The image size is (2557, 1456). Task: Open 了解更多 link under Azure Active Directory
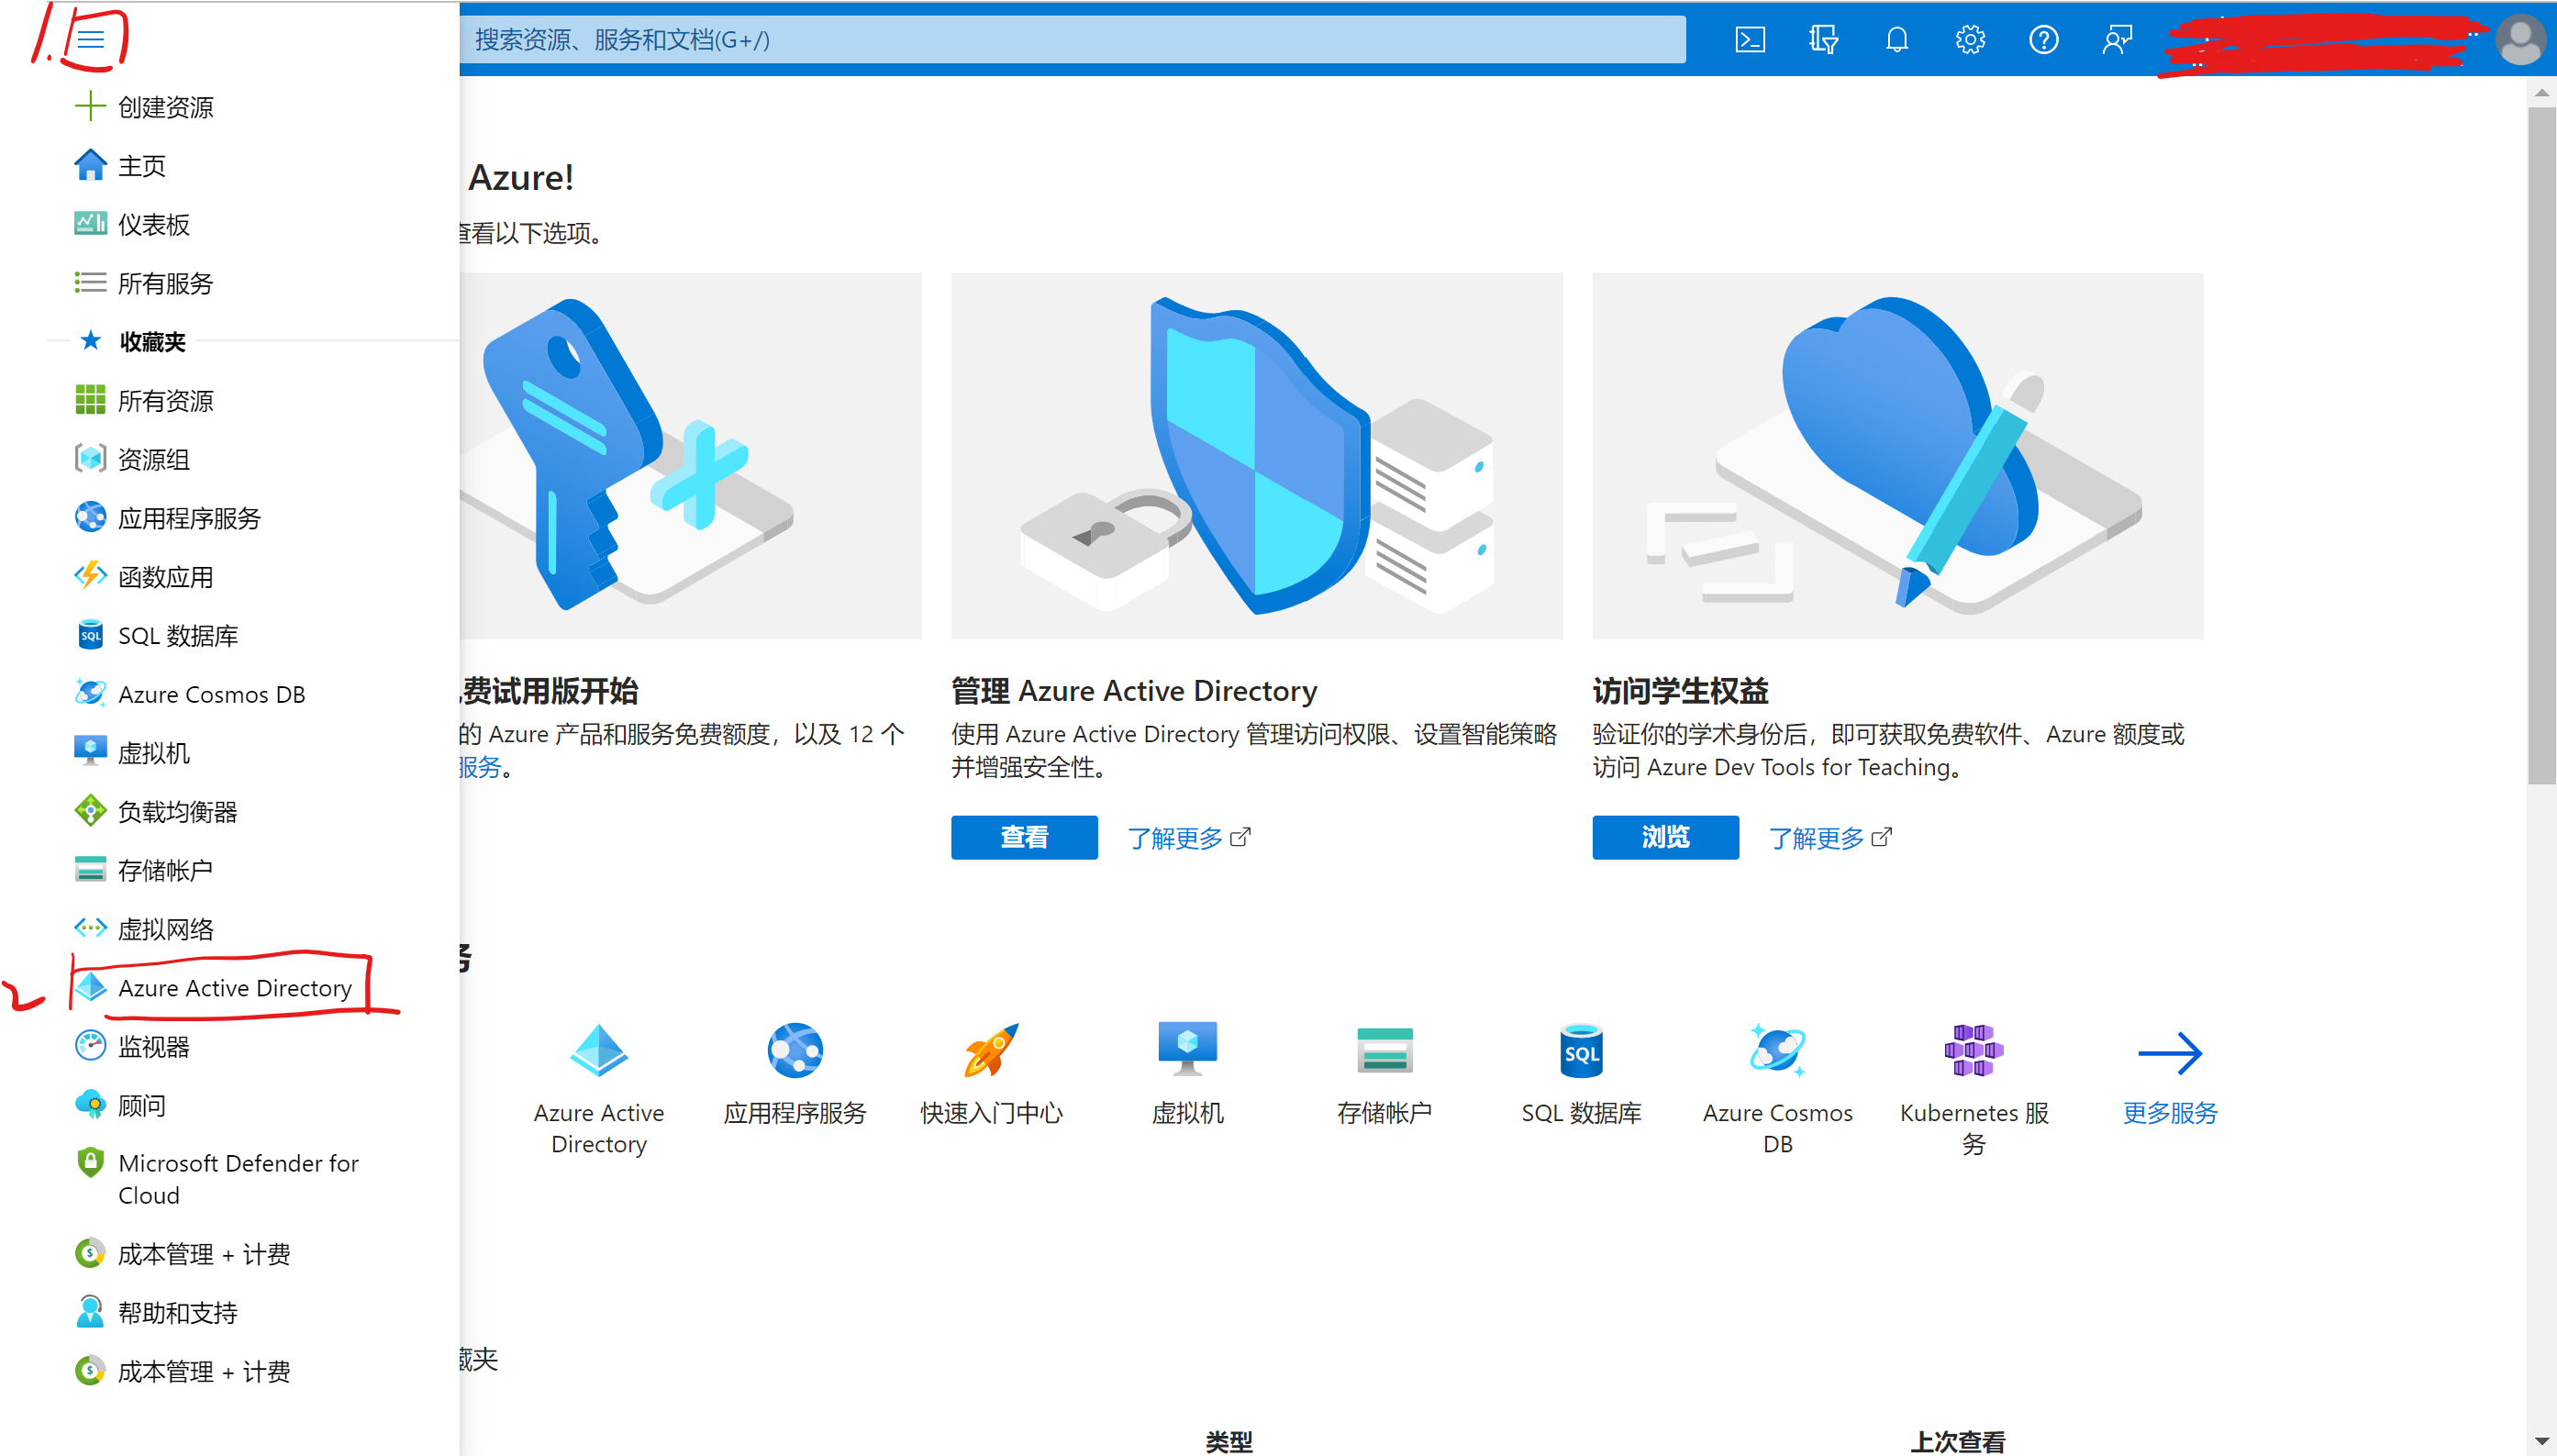tap(1188, 838)
